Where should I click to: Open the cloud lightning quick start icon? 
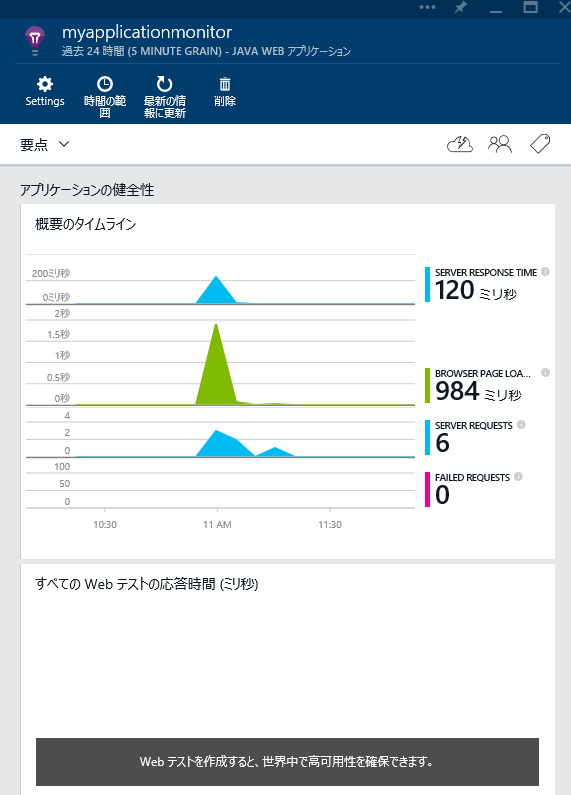[x=460, y=144]
